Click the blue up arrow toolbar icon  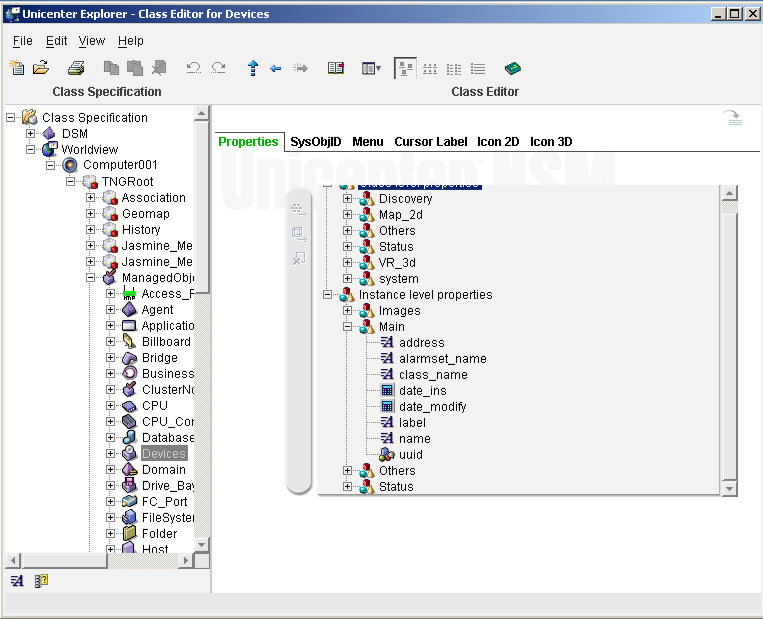click(x=252, y=68)
